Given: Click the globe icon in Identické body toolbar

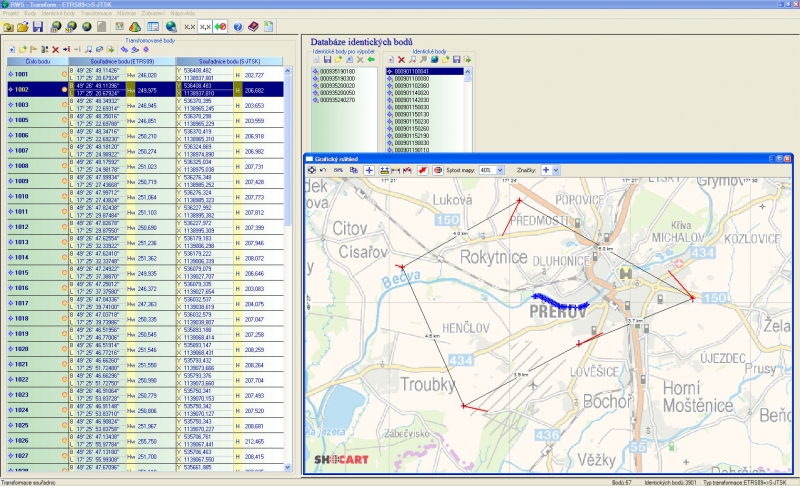Looking at the screenshot, I should (434, 60).
